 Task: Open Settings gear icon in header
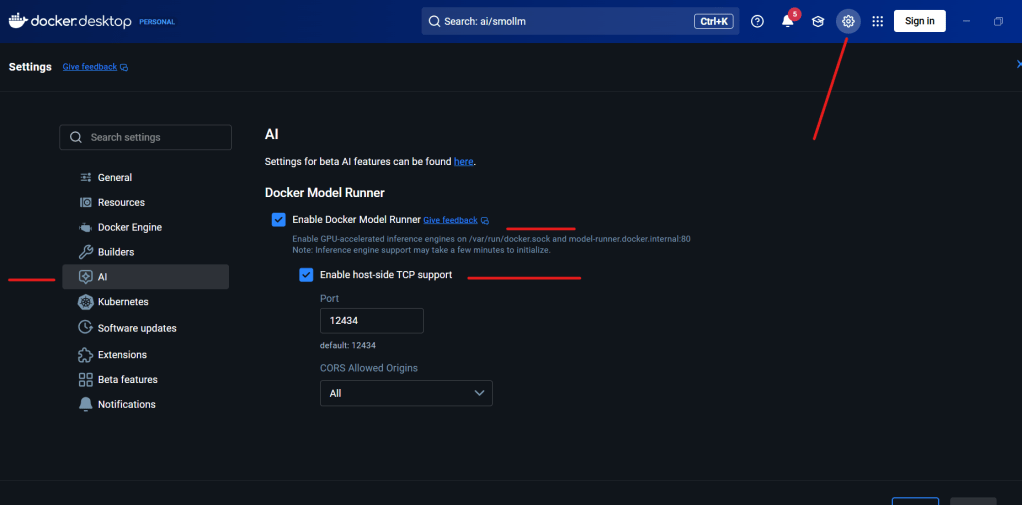click(848, 22)
